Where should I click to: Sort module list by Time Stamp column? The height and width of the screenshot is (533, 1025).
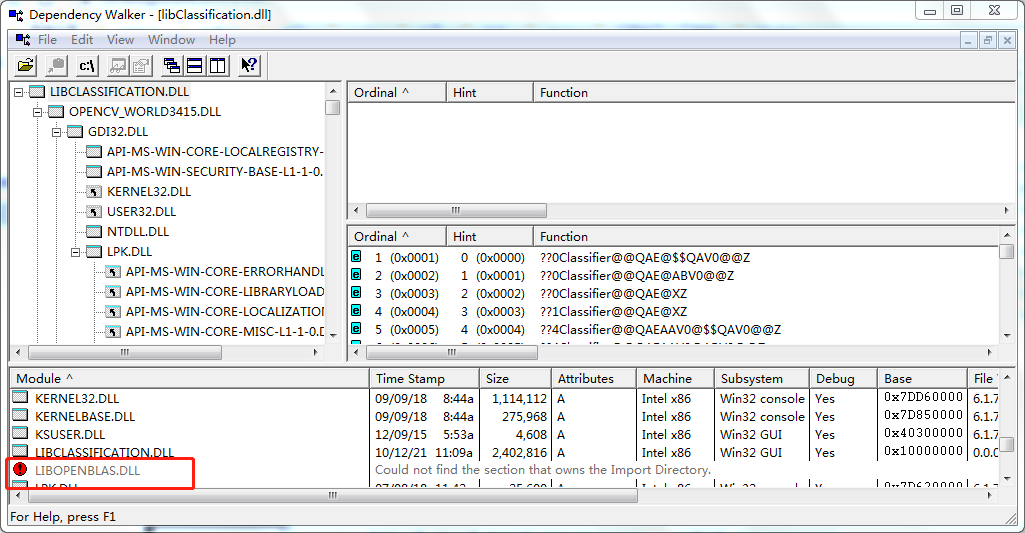tap(424, 379)
